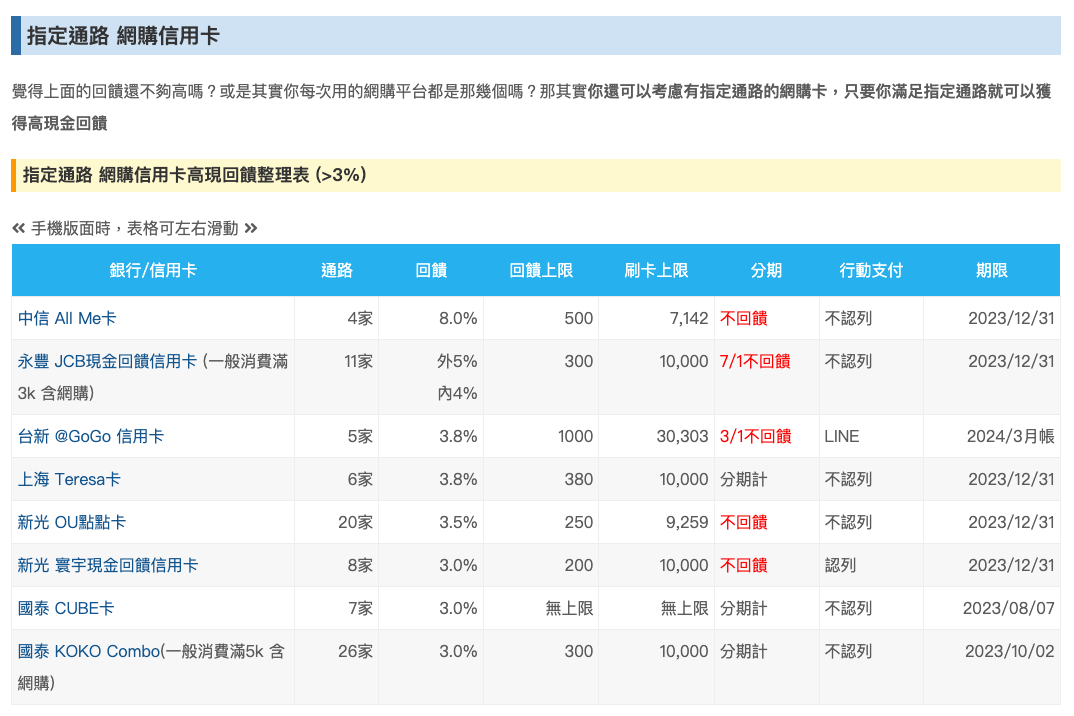
Task: Click the left double-chevron before 手機版面時
Action: (x=18, y=229)
